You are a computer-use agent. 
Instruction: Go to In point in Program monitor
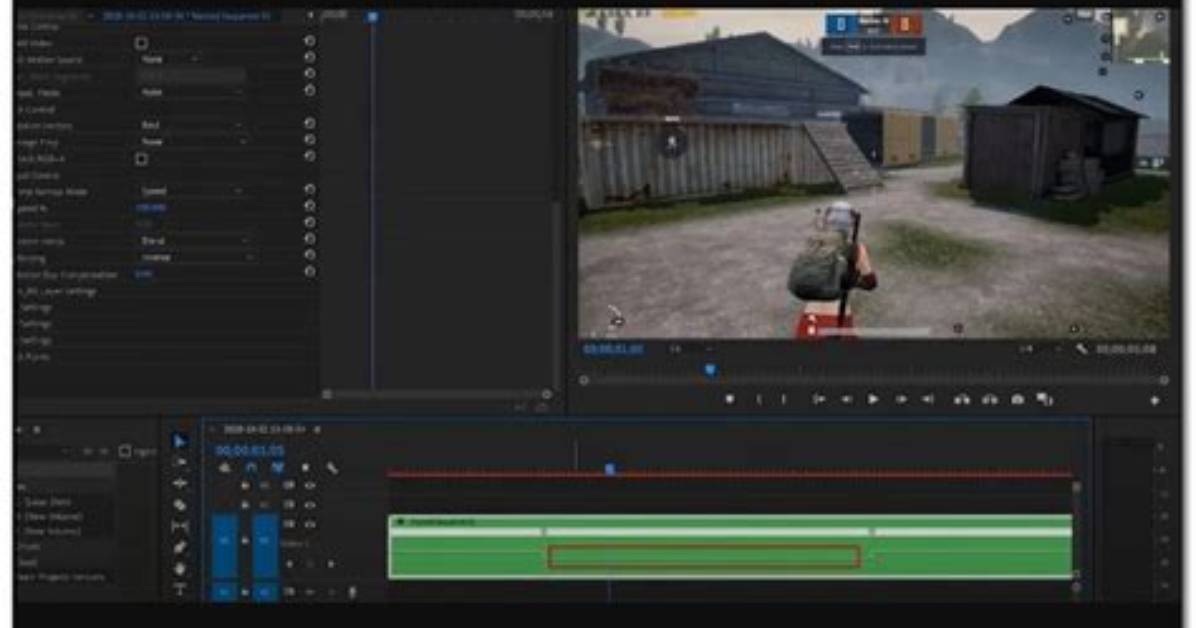[x=818, y=399]
